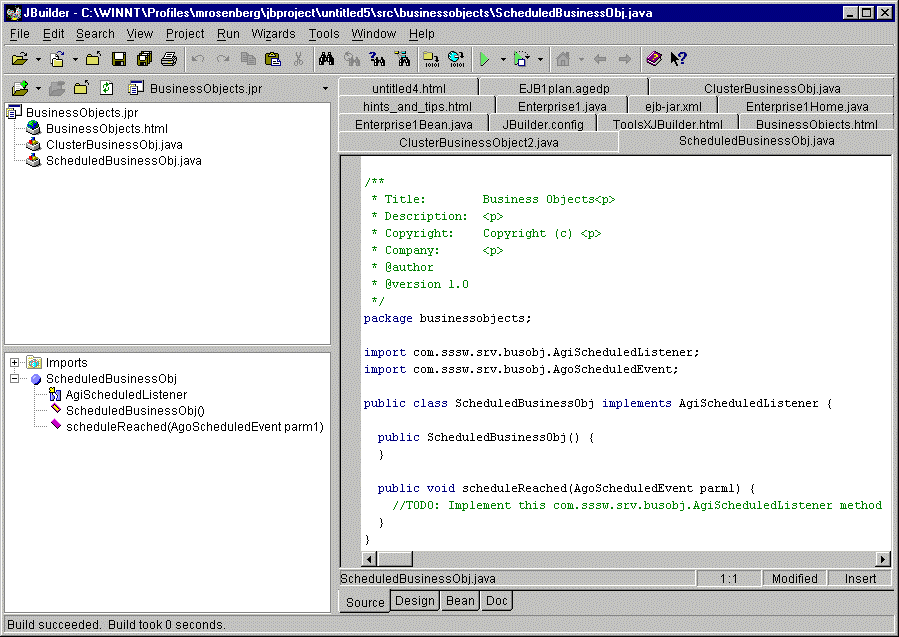Switch to the EJB1plan.agedp tab
Image resolution: width=899 pixels, height=637 pixels.
(564, 88)
